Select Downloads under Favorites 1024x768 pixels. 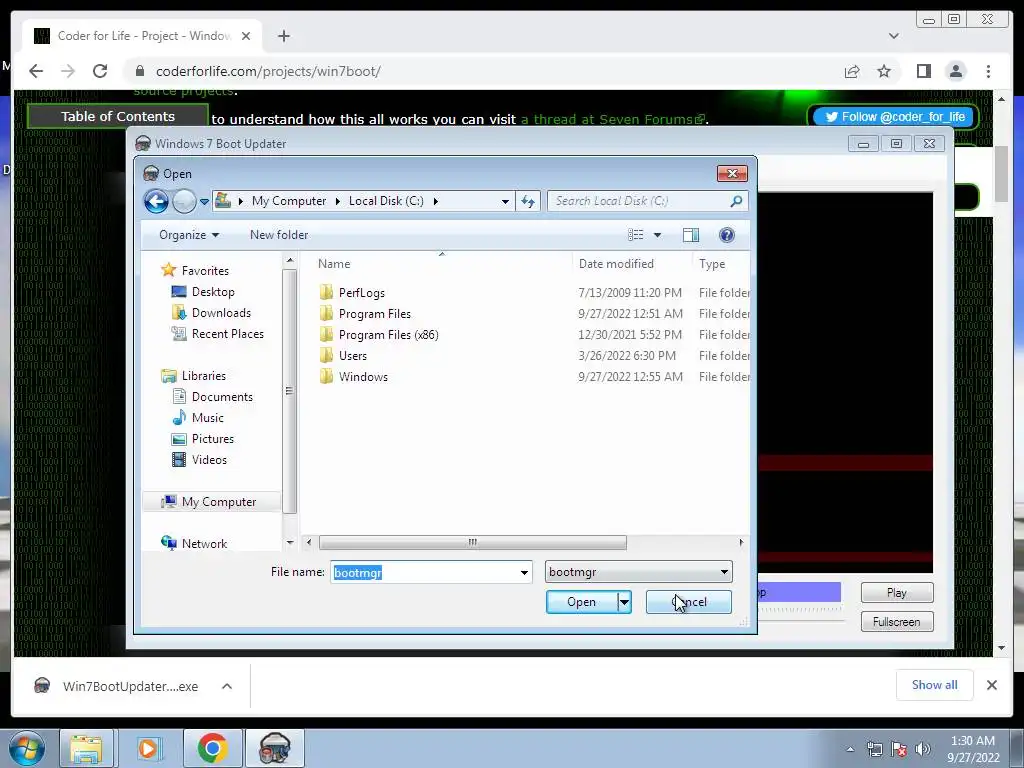click(221, 313)
